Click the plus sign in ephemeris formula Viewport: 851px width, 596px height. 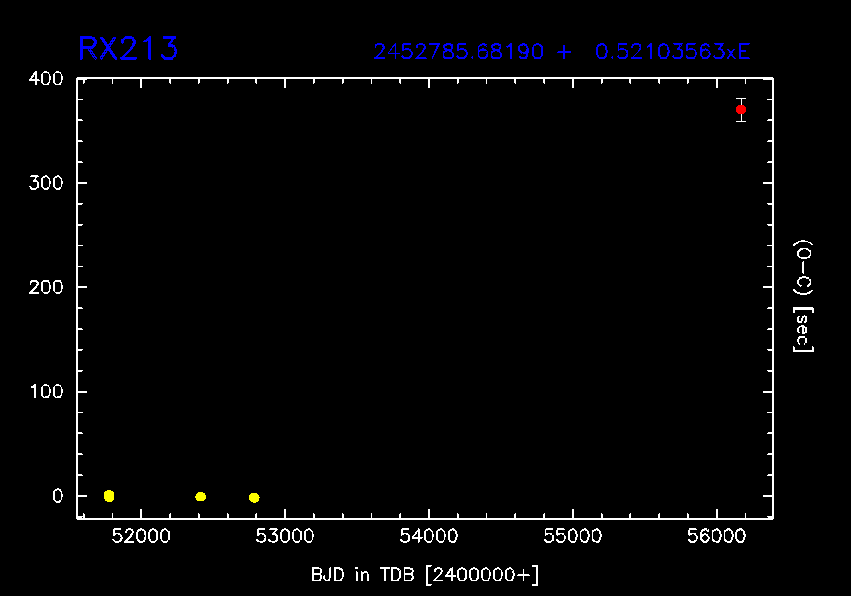565,52
